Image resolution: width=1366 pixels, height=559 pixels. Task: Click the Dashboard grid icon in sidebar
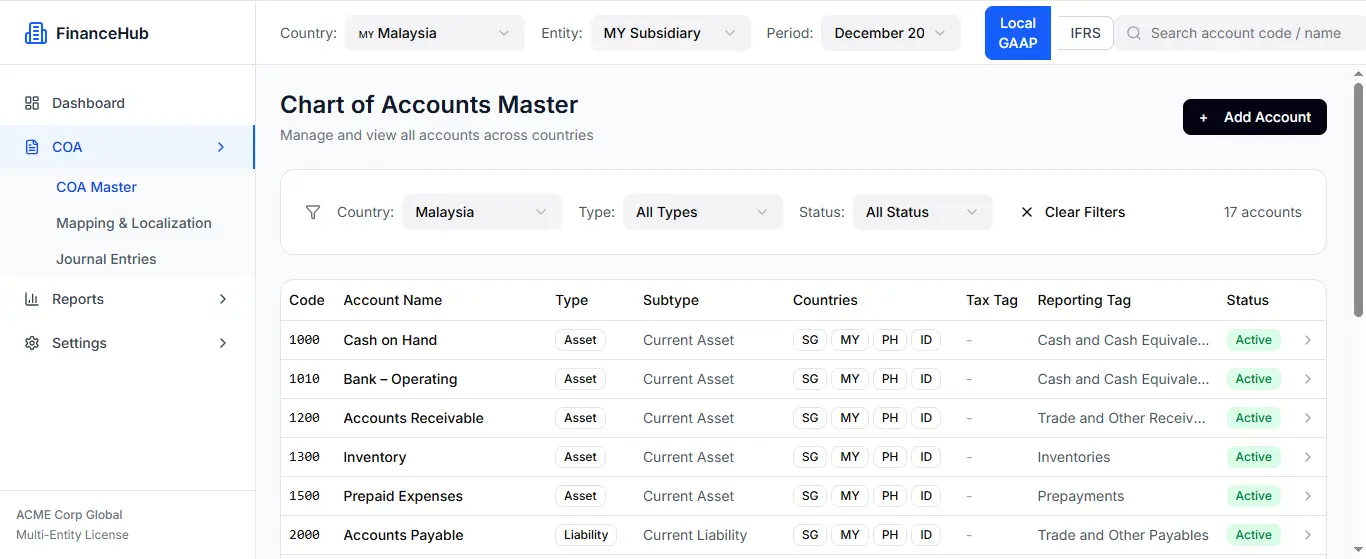32,103
